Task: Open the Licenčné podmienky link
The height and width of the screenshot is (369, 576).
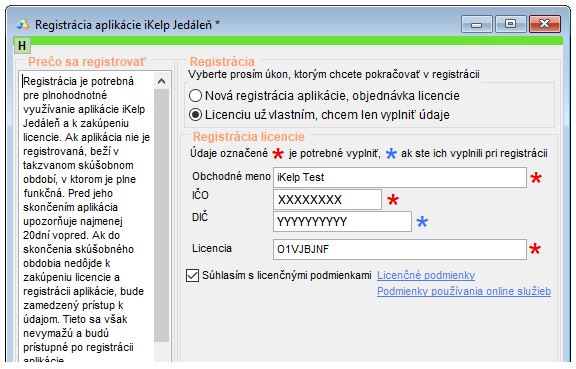Action: pos(426,275)
